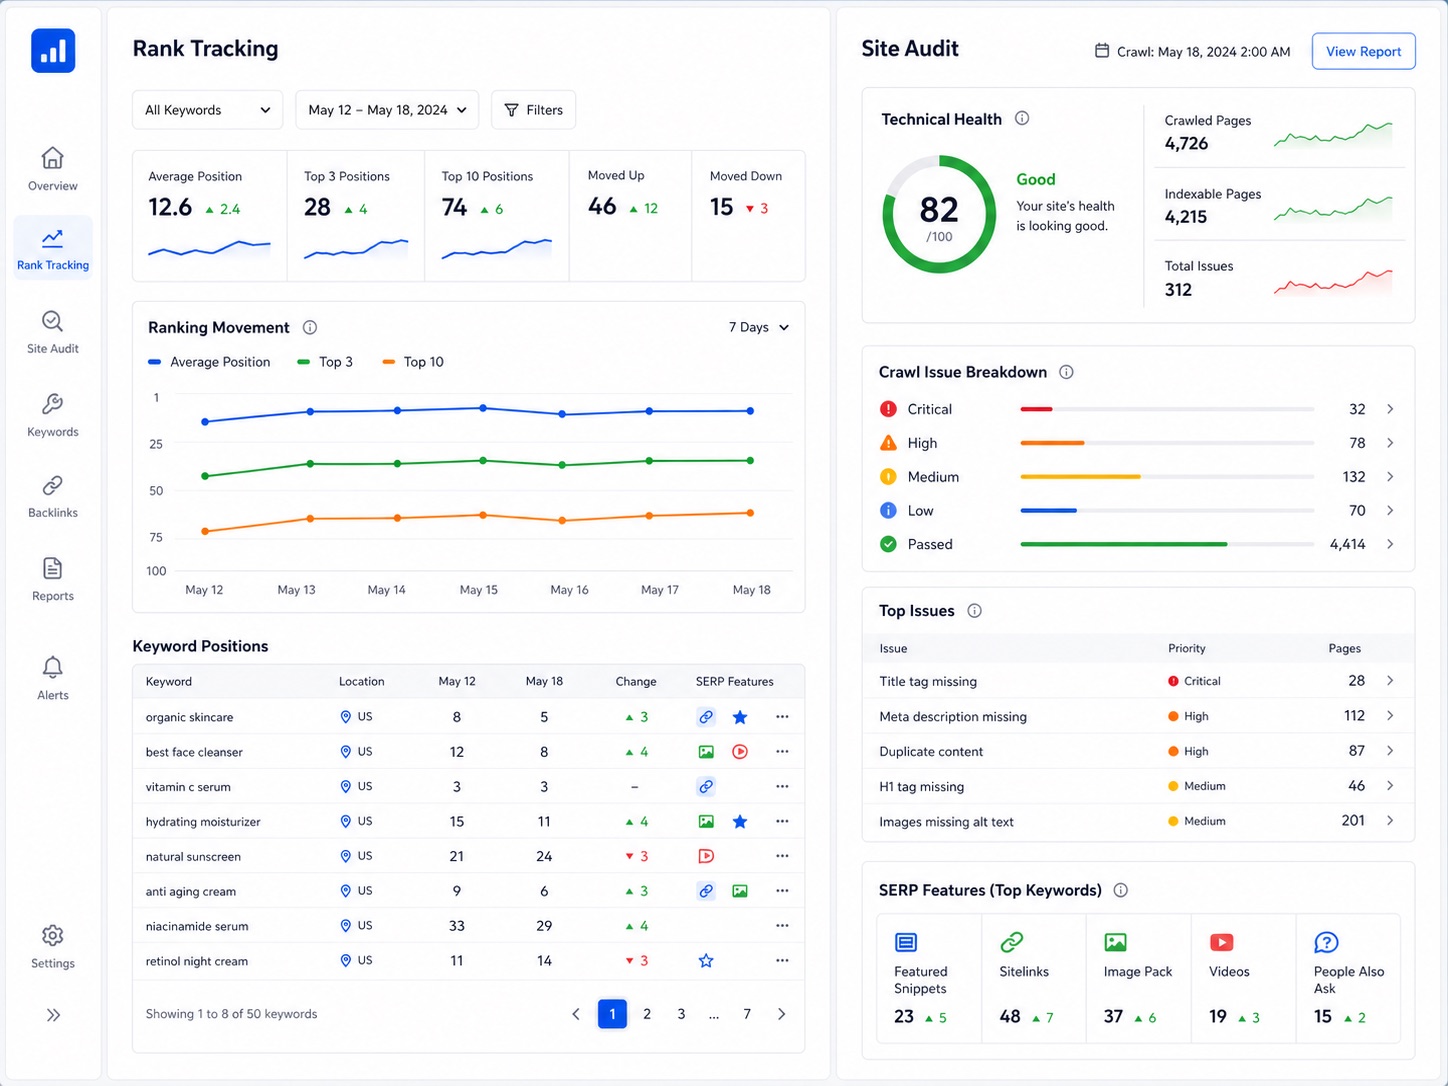Open the Alerts bell in the sidebar
The height and width of the screenshot is (1086, 1448).
click(53, 678)
